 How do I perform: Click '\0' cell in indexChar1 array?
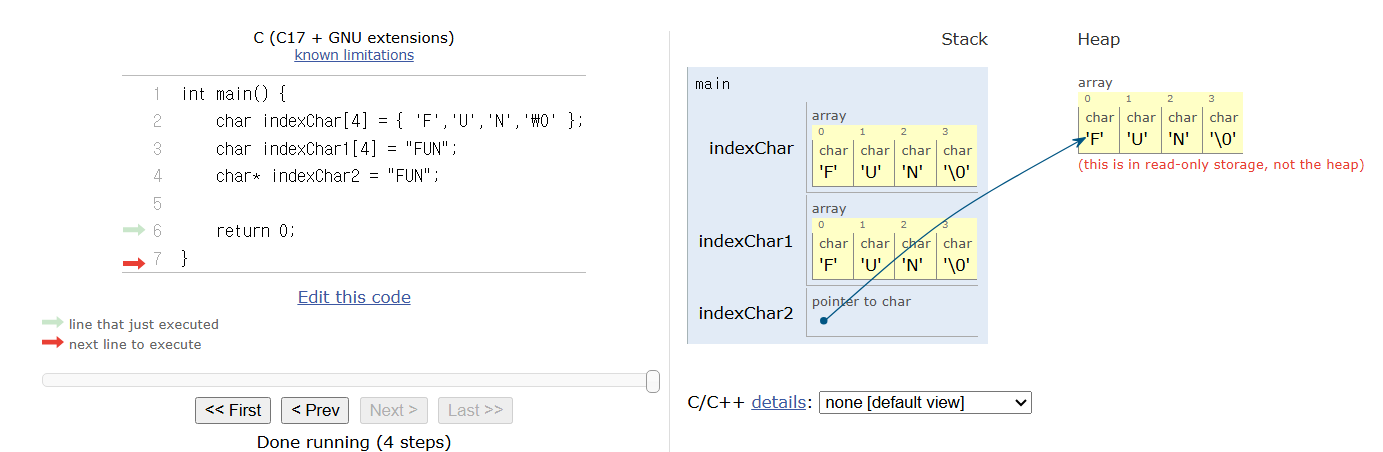tap(957, 254)
